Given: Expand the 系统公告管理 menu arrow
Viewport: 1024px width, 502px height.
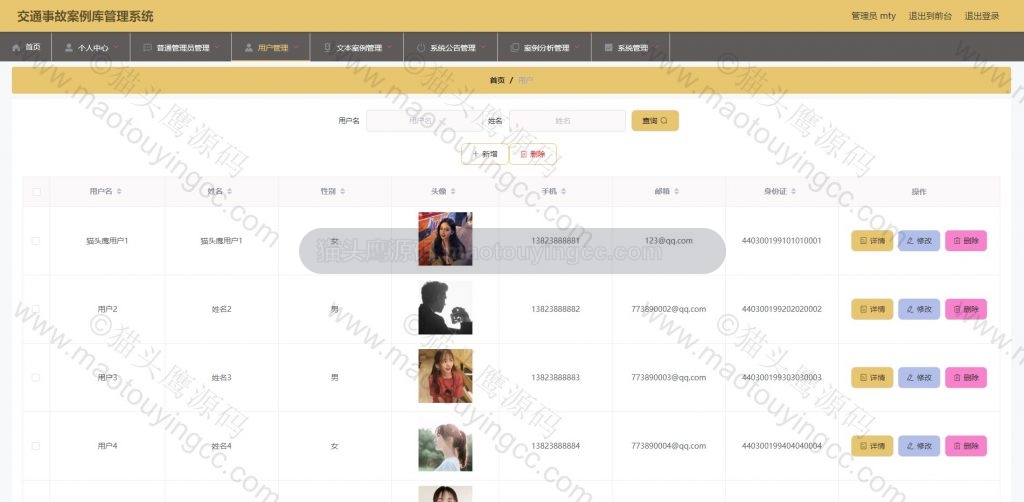Looking at the screenshot, I should 483,47.
